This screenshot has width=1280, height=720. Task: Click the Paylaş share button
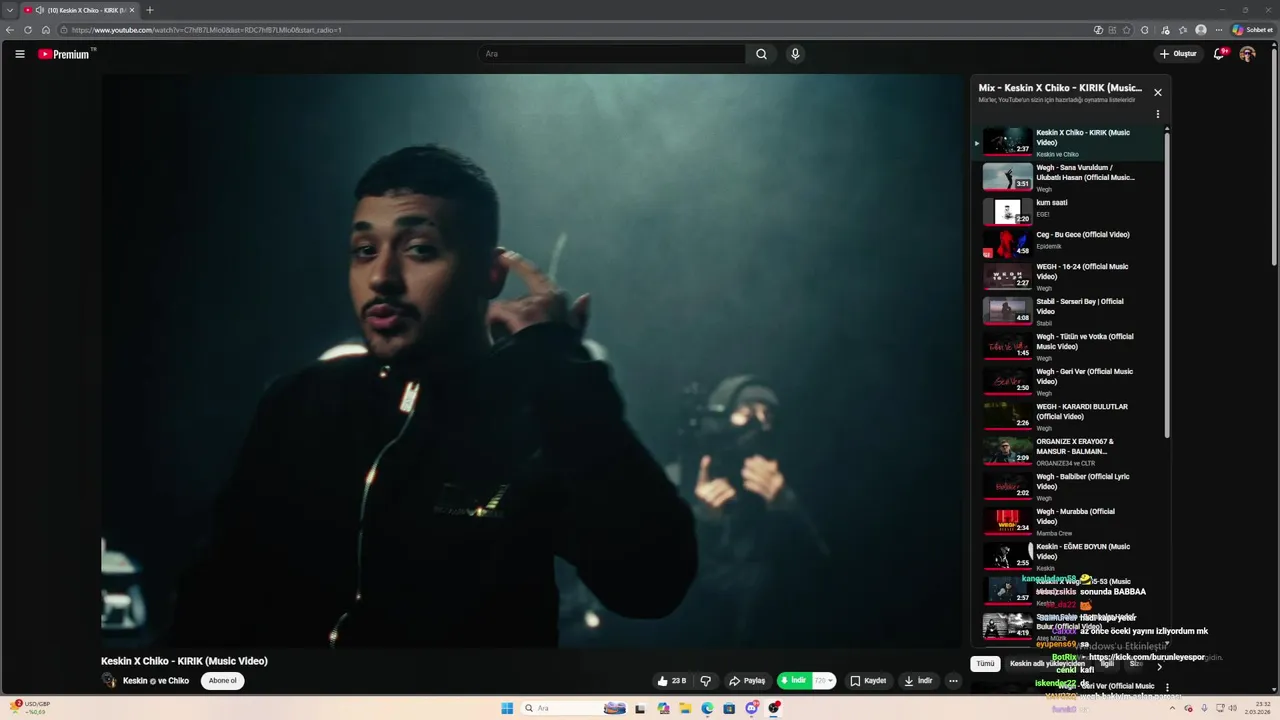point(747,681)
